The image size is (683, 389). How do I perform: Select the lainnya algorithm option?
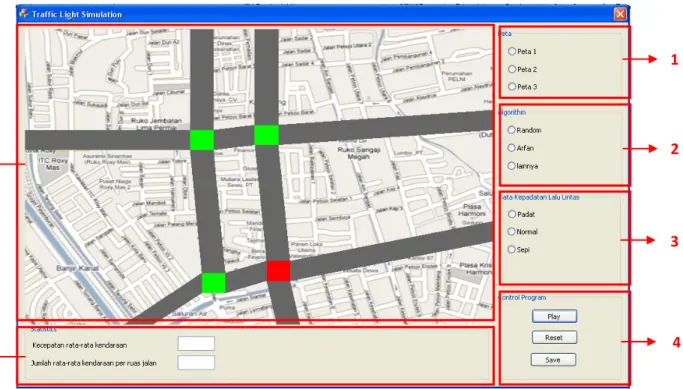click(512, 166)
